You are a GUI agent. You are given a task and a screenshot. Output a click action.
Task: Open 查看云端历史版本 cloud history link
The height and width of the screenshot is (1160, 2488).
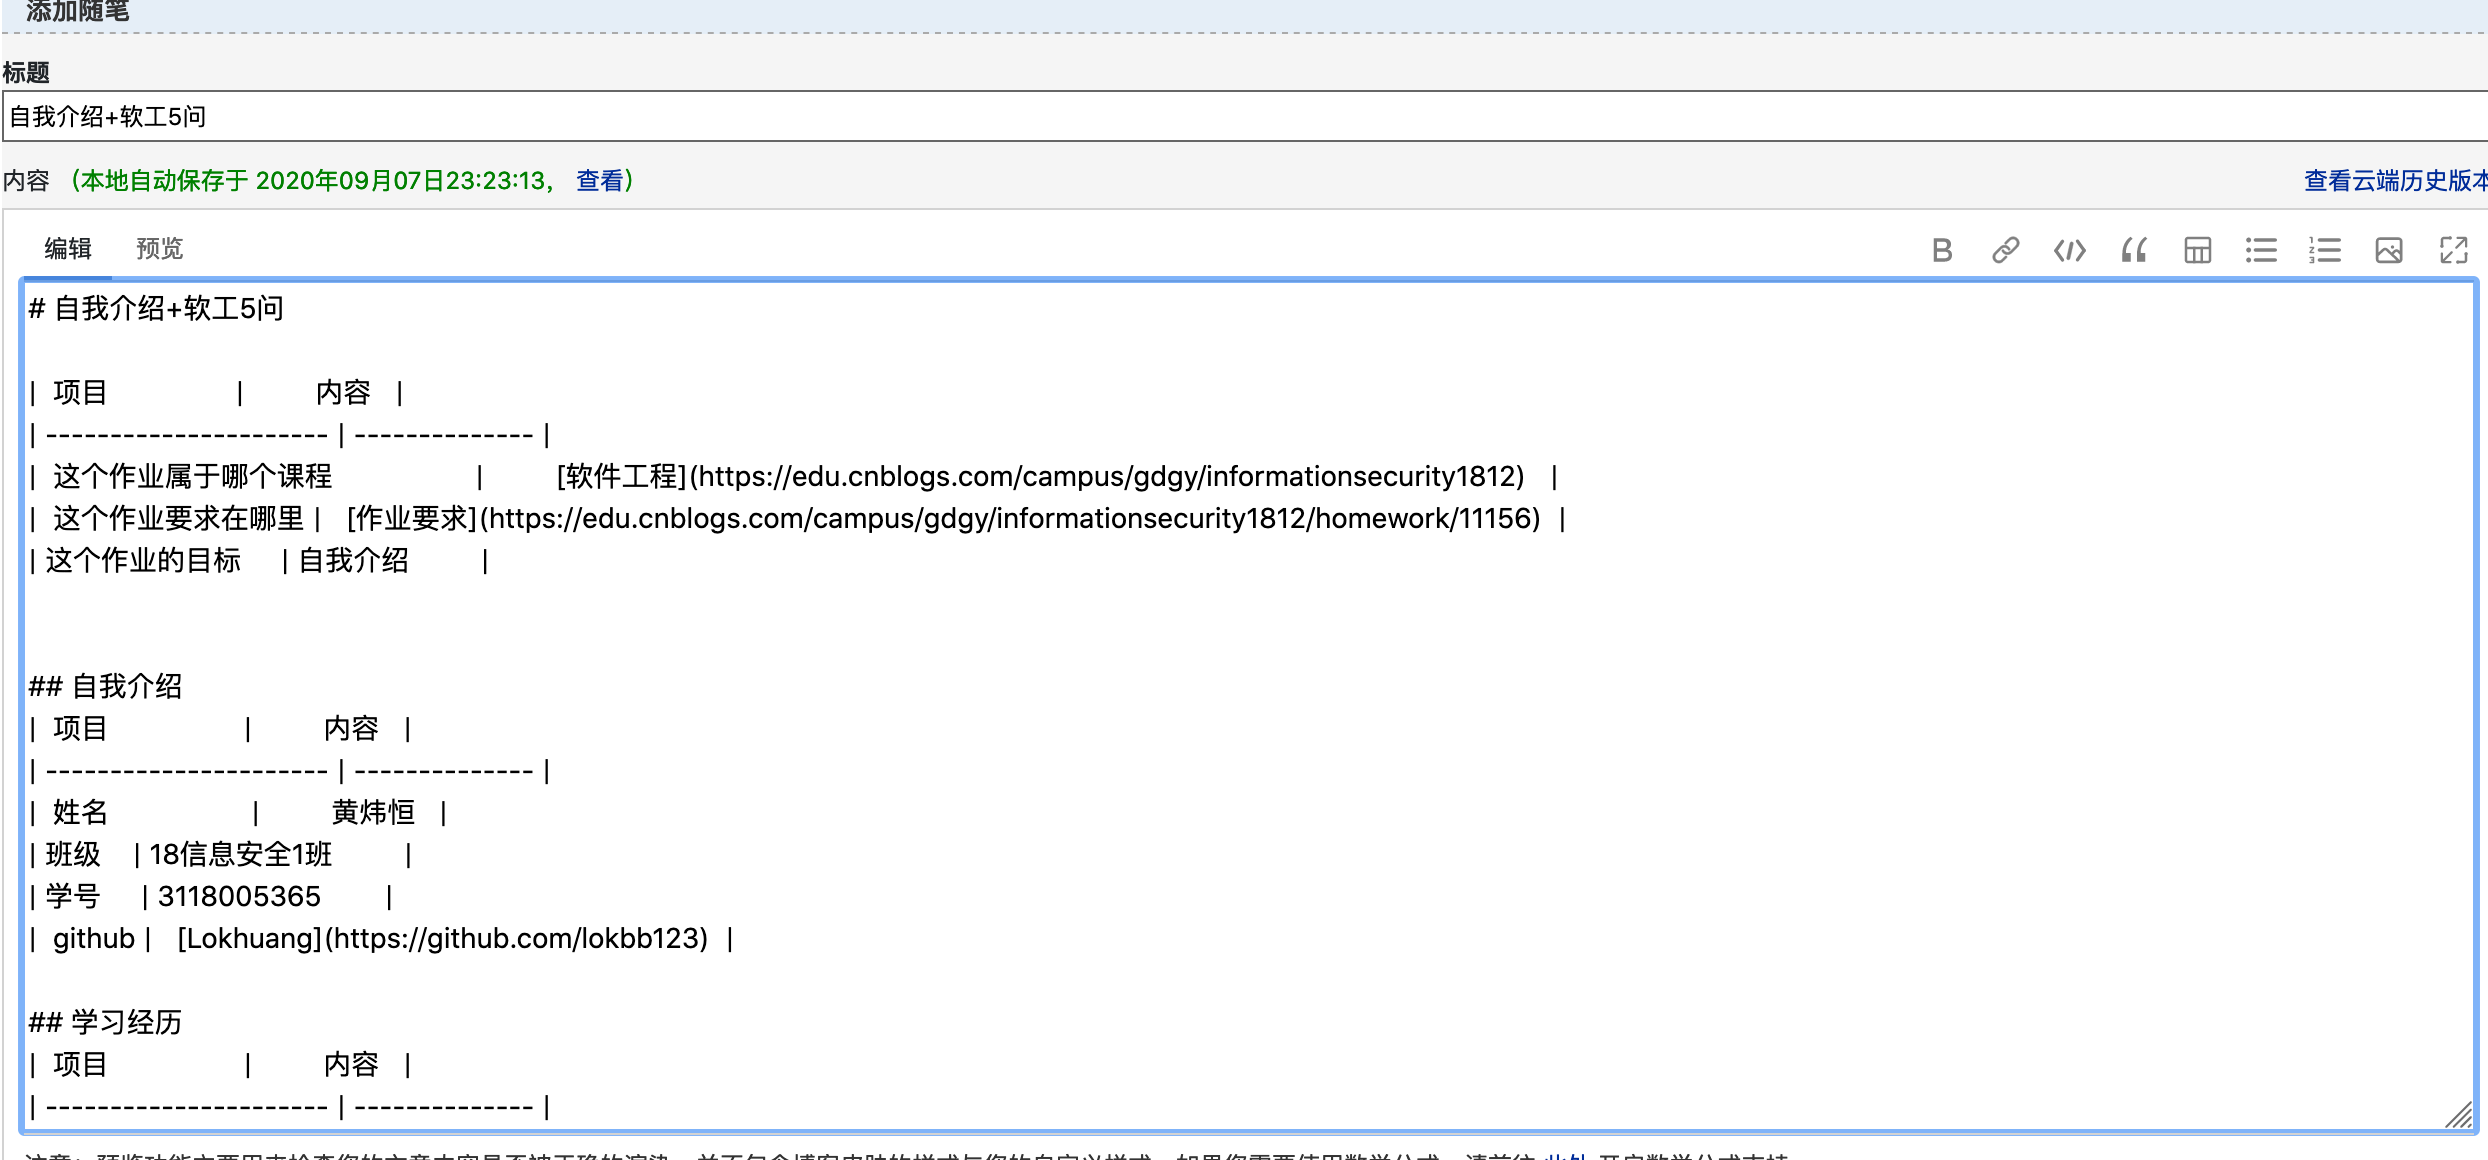point(2394,181)
